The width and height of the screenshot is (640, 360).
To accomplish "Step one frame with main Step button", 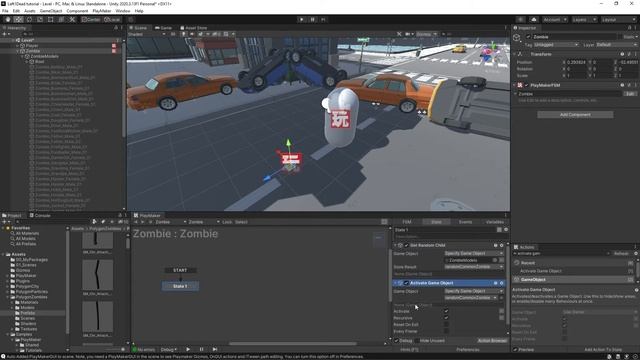I will [x=323, y=19].
